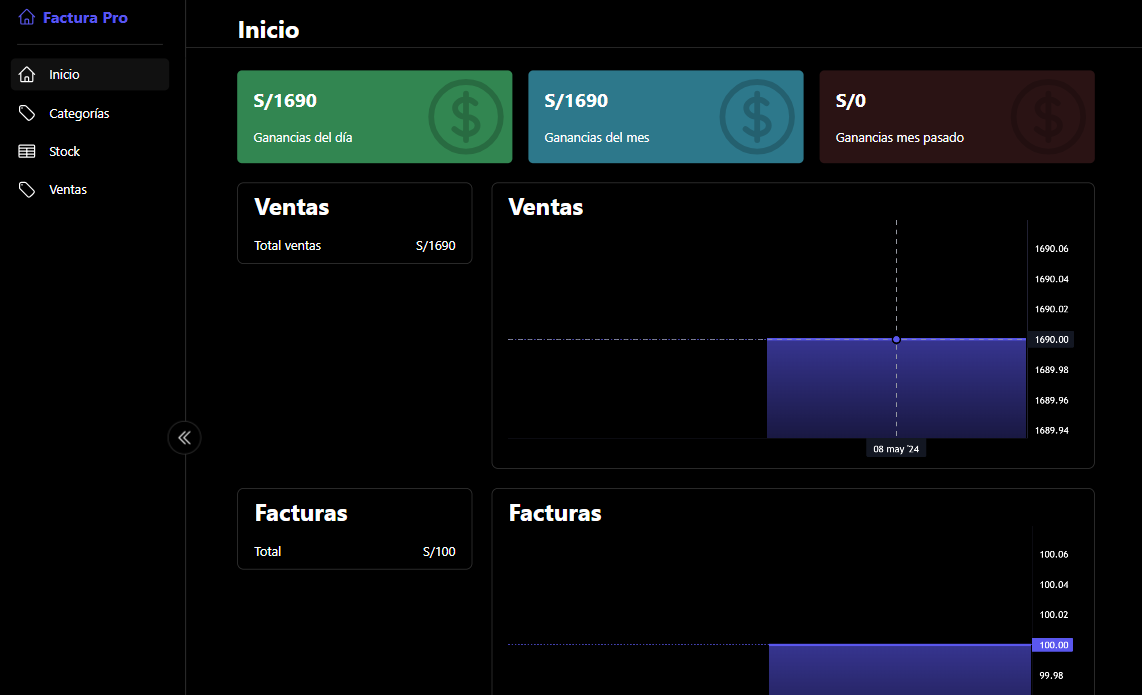Image resolution: width=1142 pixels, height=695 pixels.
Task: Click the Stock table icon
Action: pyautogui.click(x=27, y=152)
